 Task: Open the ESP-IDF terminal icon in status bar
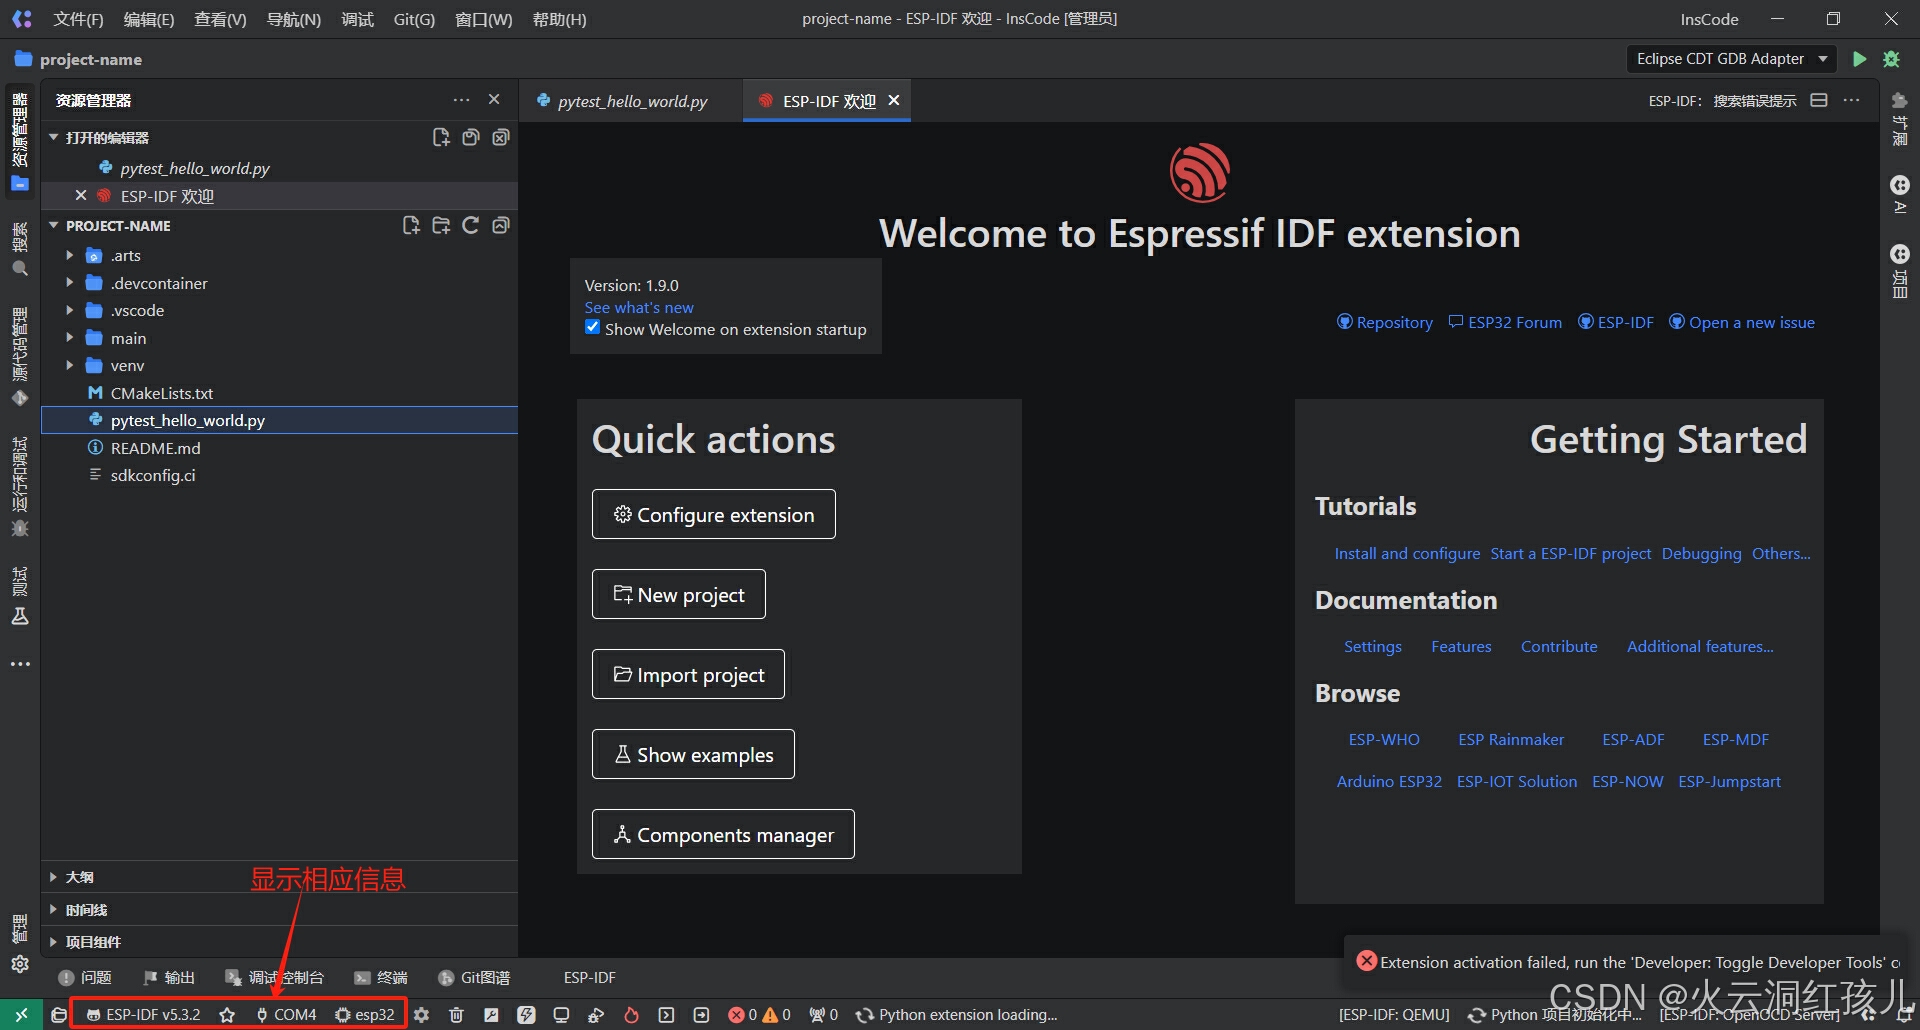[666, 1014]
